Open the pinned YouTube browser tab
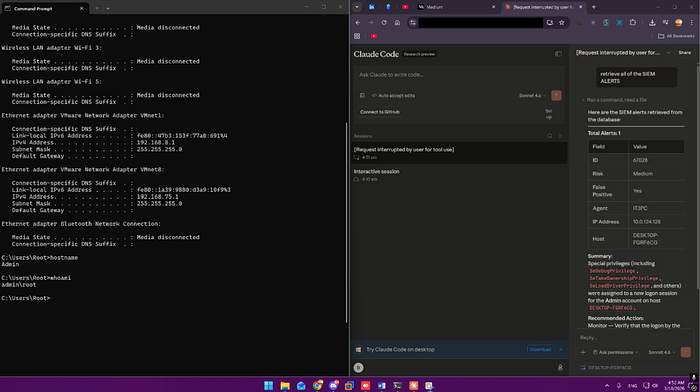 click(405, 7)
